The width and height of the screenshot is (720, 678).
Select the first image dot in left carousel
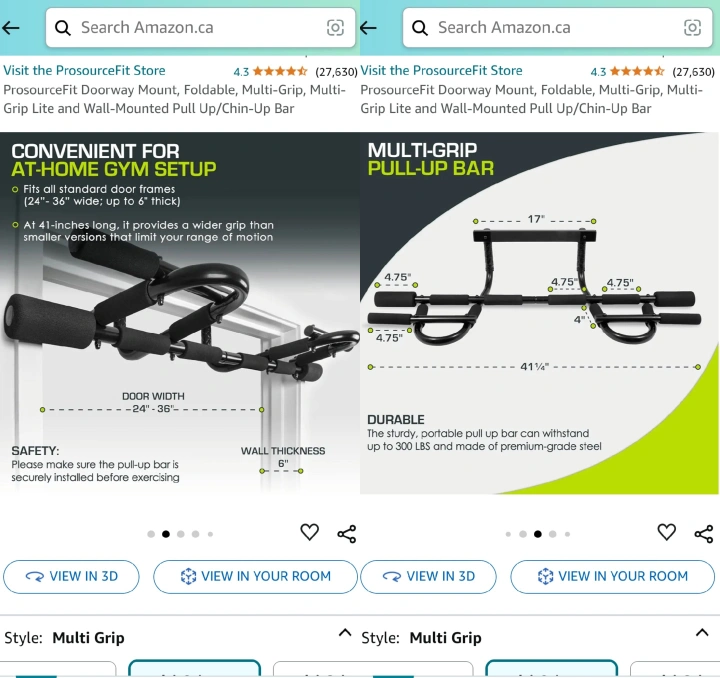(151, 534)
